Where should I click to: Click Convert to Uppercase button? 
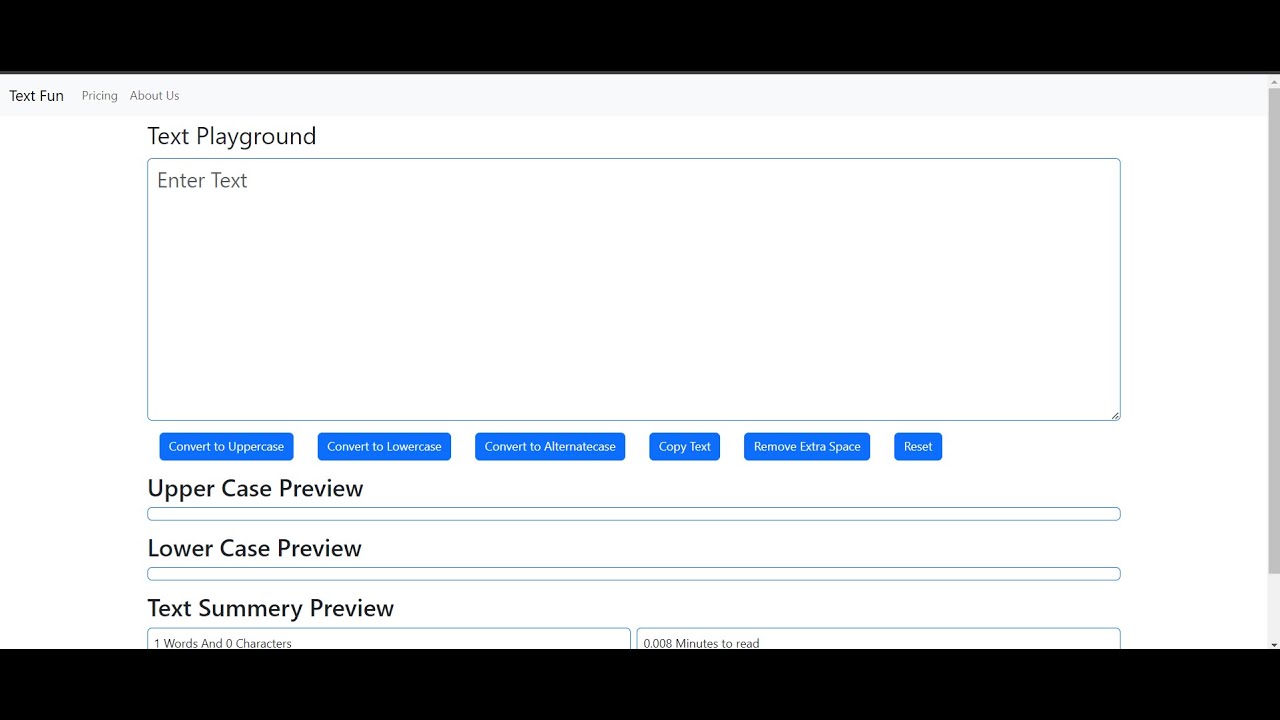coord(226,447)
